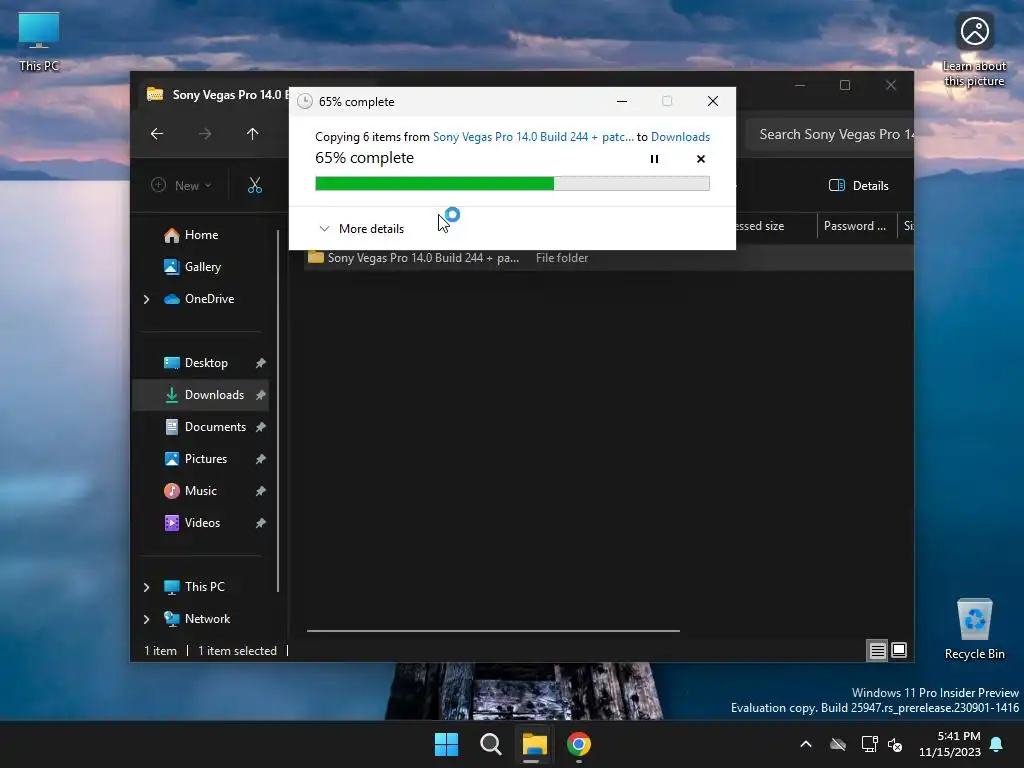Launch Google Chrome from taskbar
Image resolution: width=1024 pixels, height=768 pixels.
click(579, 744)
